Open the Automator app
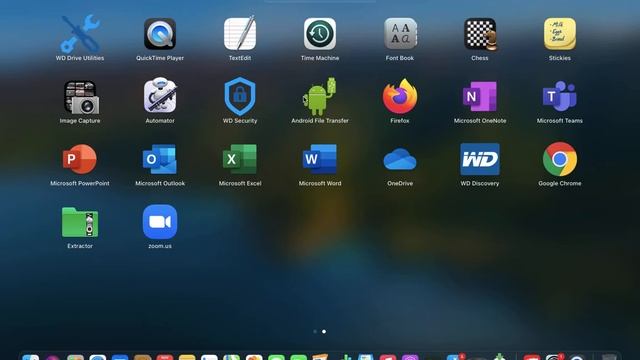 [160, 96]
